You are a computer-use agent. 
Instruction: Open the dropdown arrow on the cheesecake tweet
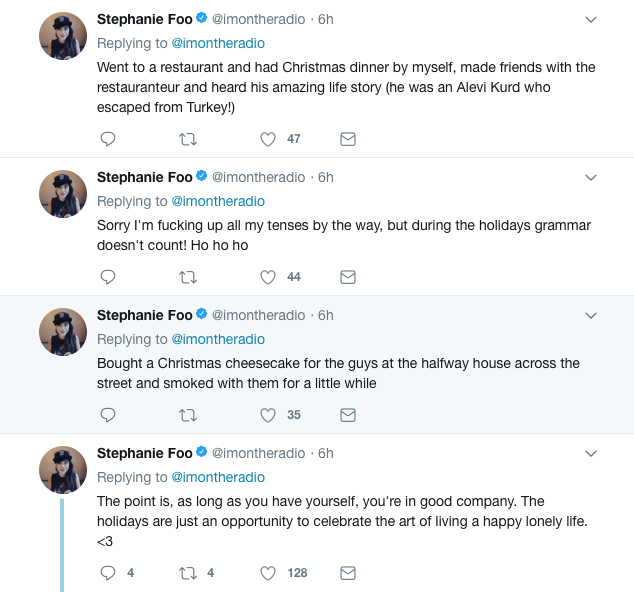(591, 315)
